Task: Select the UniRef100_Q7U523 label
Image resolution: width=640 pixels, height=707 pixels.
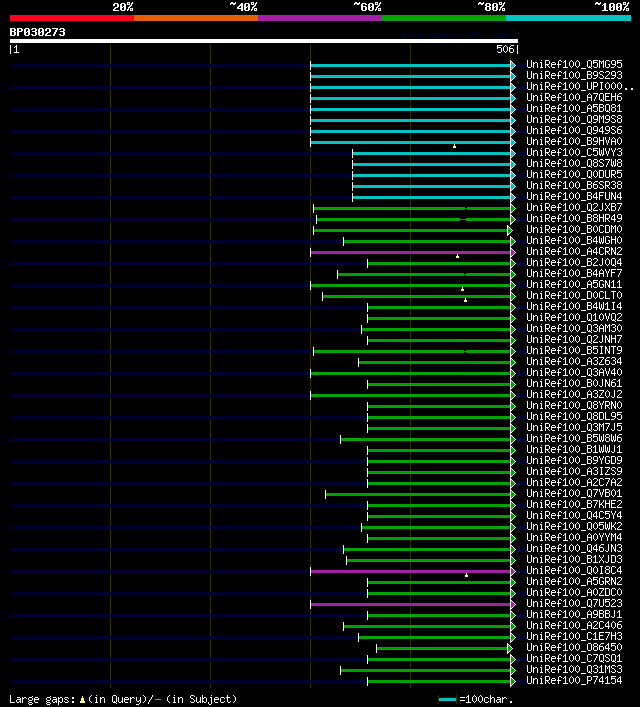Action: click(574, 603)
